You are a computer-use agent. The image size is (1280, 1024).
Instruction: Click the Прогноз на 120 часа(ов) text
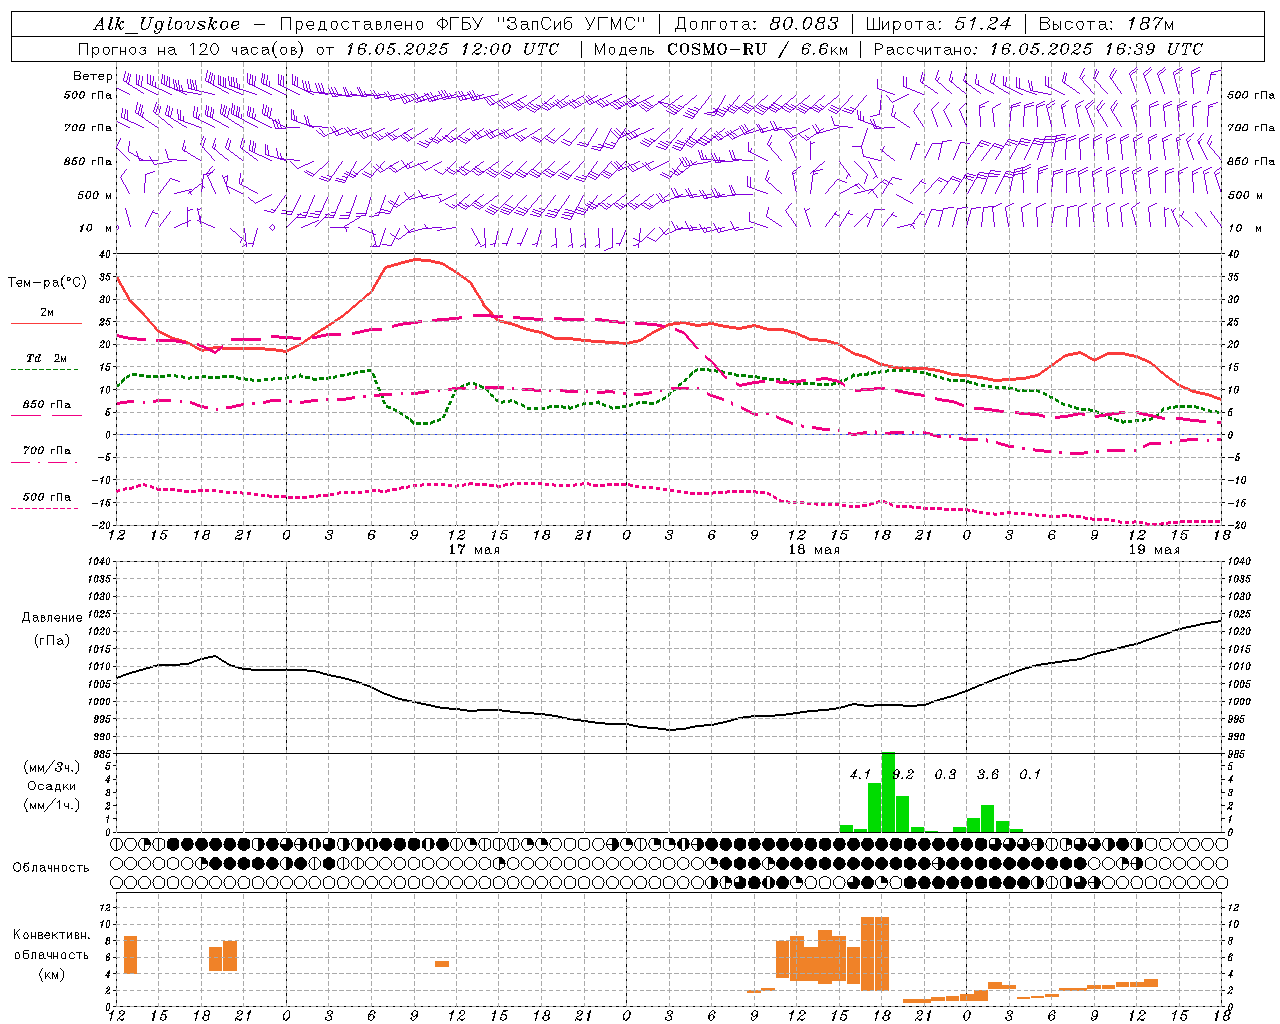(192, 49)
